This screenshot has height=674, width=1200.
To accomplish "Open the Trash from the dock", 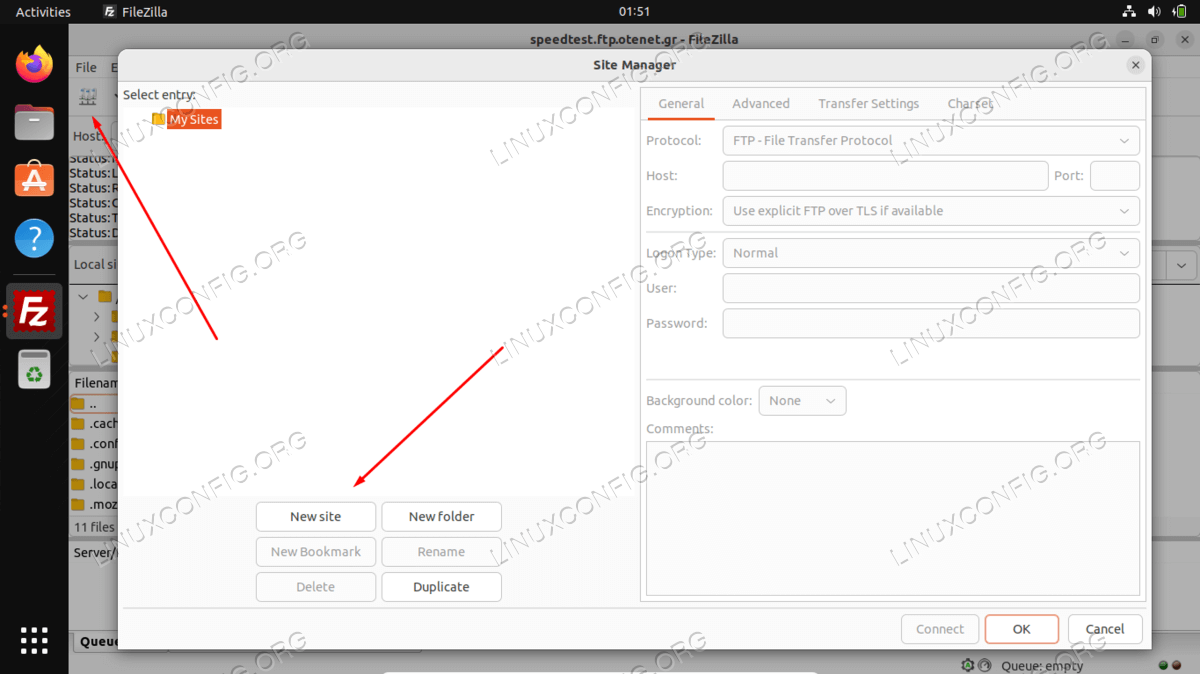I will click(35, 370).
